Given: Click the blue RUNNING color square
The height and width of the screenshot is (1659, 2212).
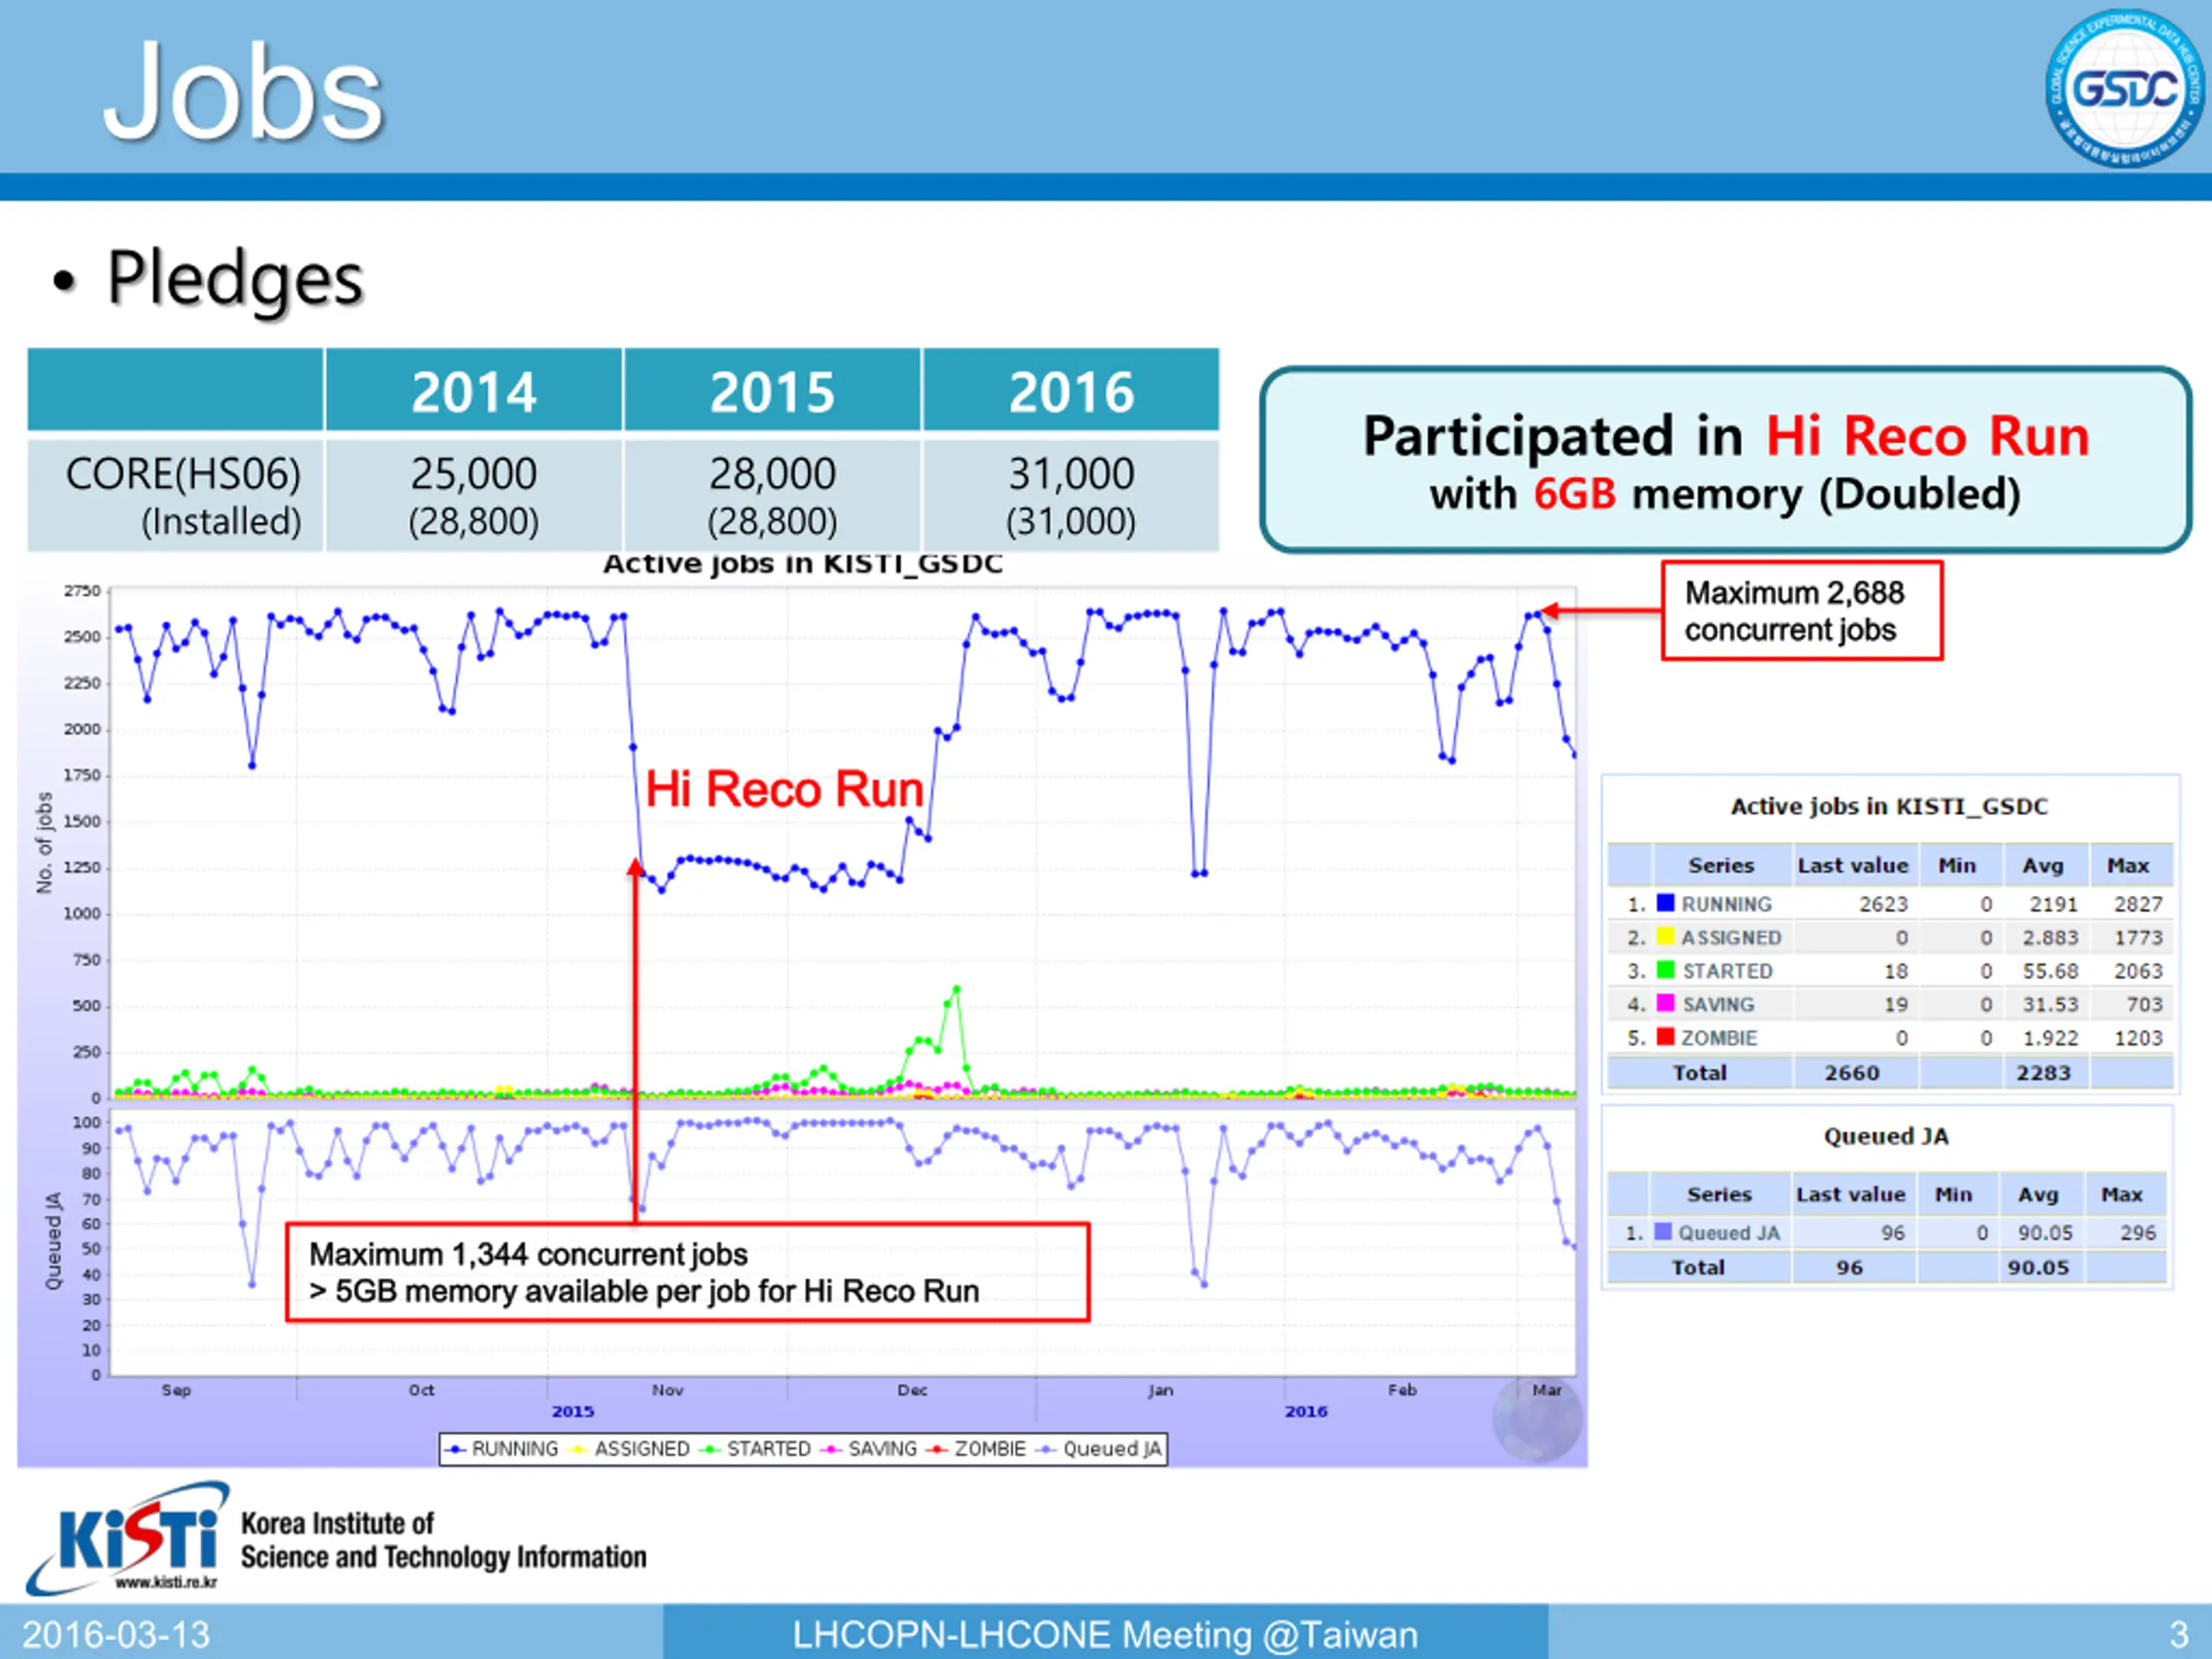Looking at the screenshot, I should 1665,903.
